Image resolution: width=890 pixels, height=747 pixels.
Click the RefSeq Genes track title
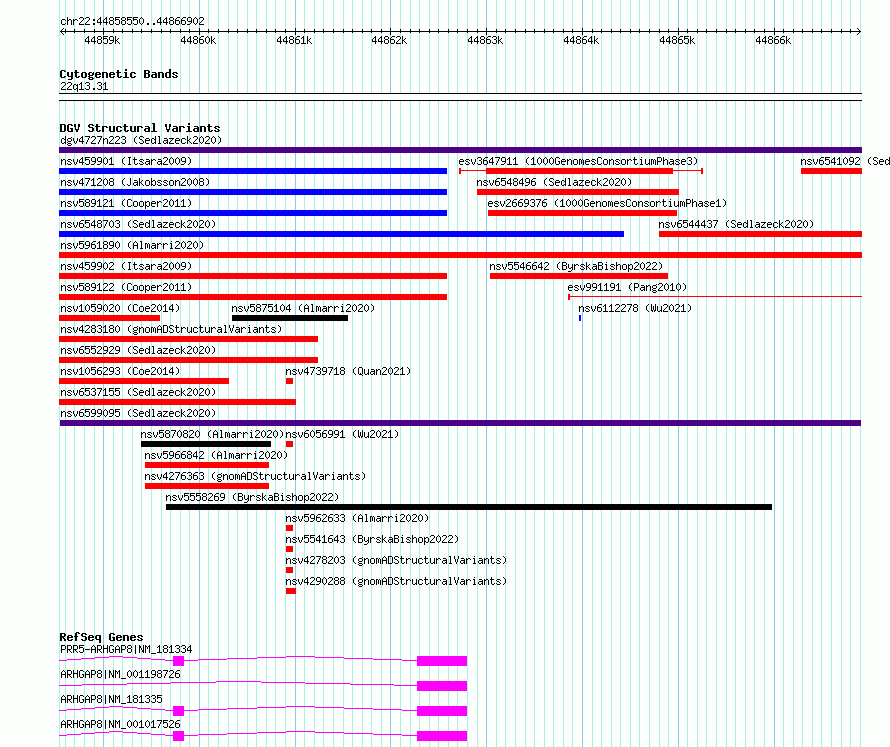click(x=101, y=637)
